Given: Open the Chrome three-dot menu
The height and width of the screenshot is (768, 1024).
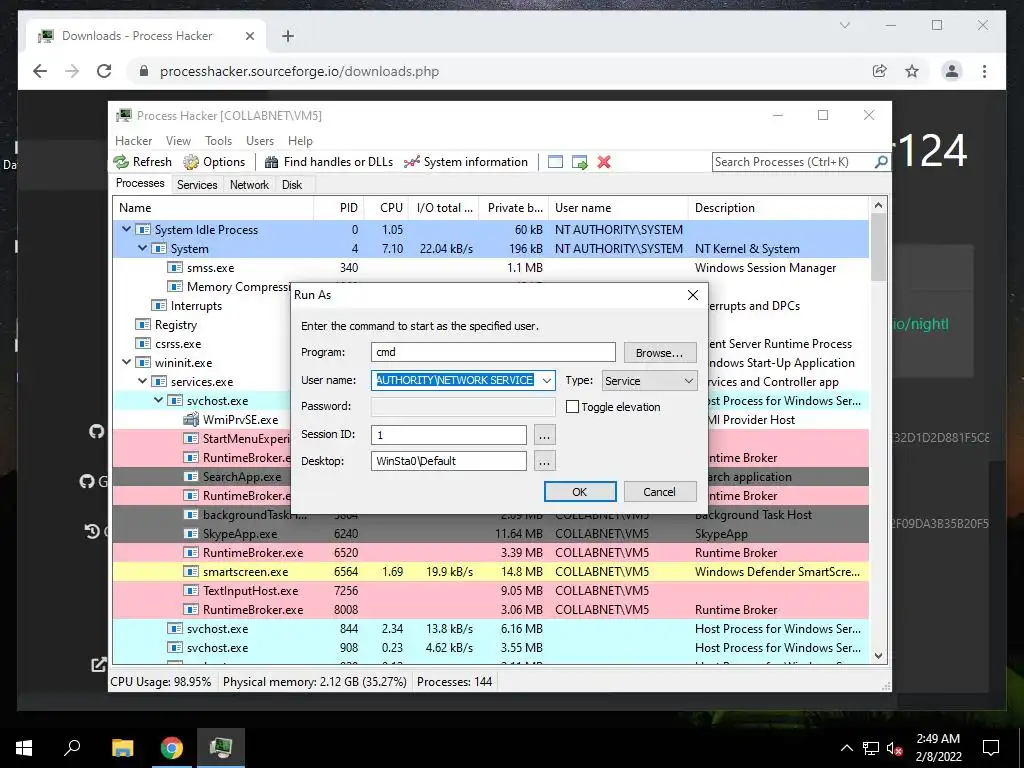Looking at the screenshot, I should pos(984,71).
